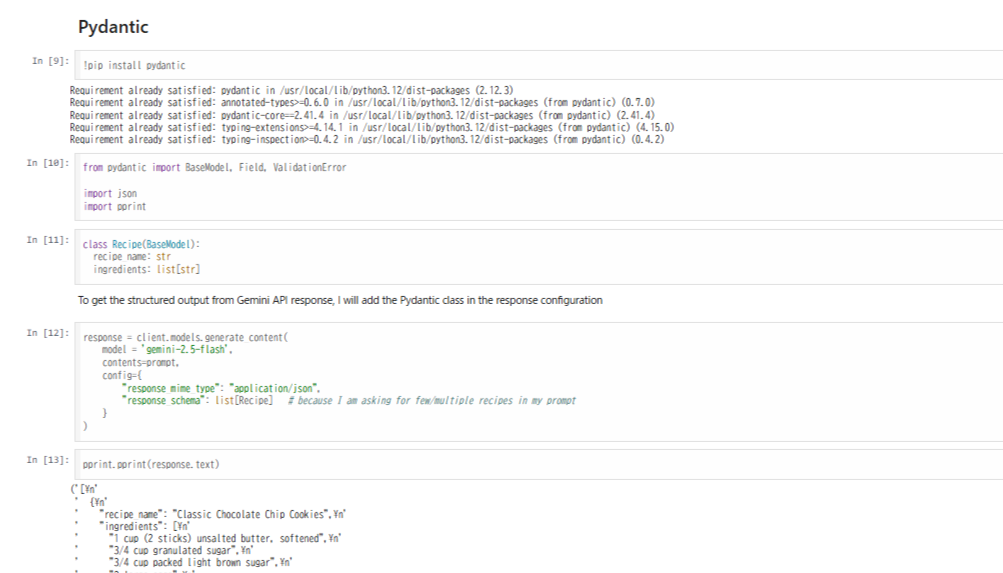
Task: Click the 'contents=prompt' line
Action: click(x=141, y=363)
